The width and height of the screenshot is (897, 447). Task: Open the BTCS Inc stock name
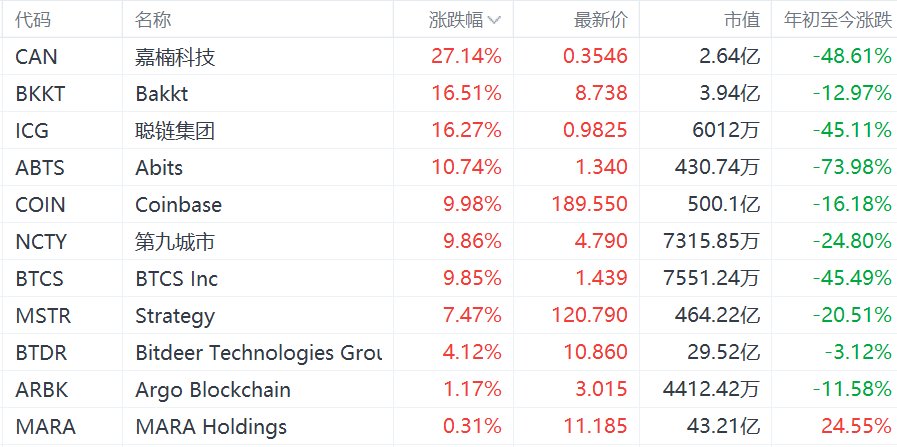[177, 279]
